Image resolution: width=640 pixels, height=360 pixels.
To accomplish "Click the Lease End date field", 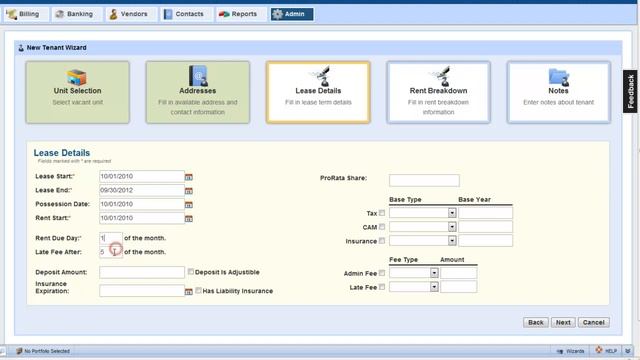I will point(142,190).
